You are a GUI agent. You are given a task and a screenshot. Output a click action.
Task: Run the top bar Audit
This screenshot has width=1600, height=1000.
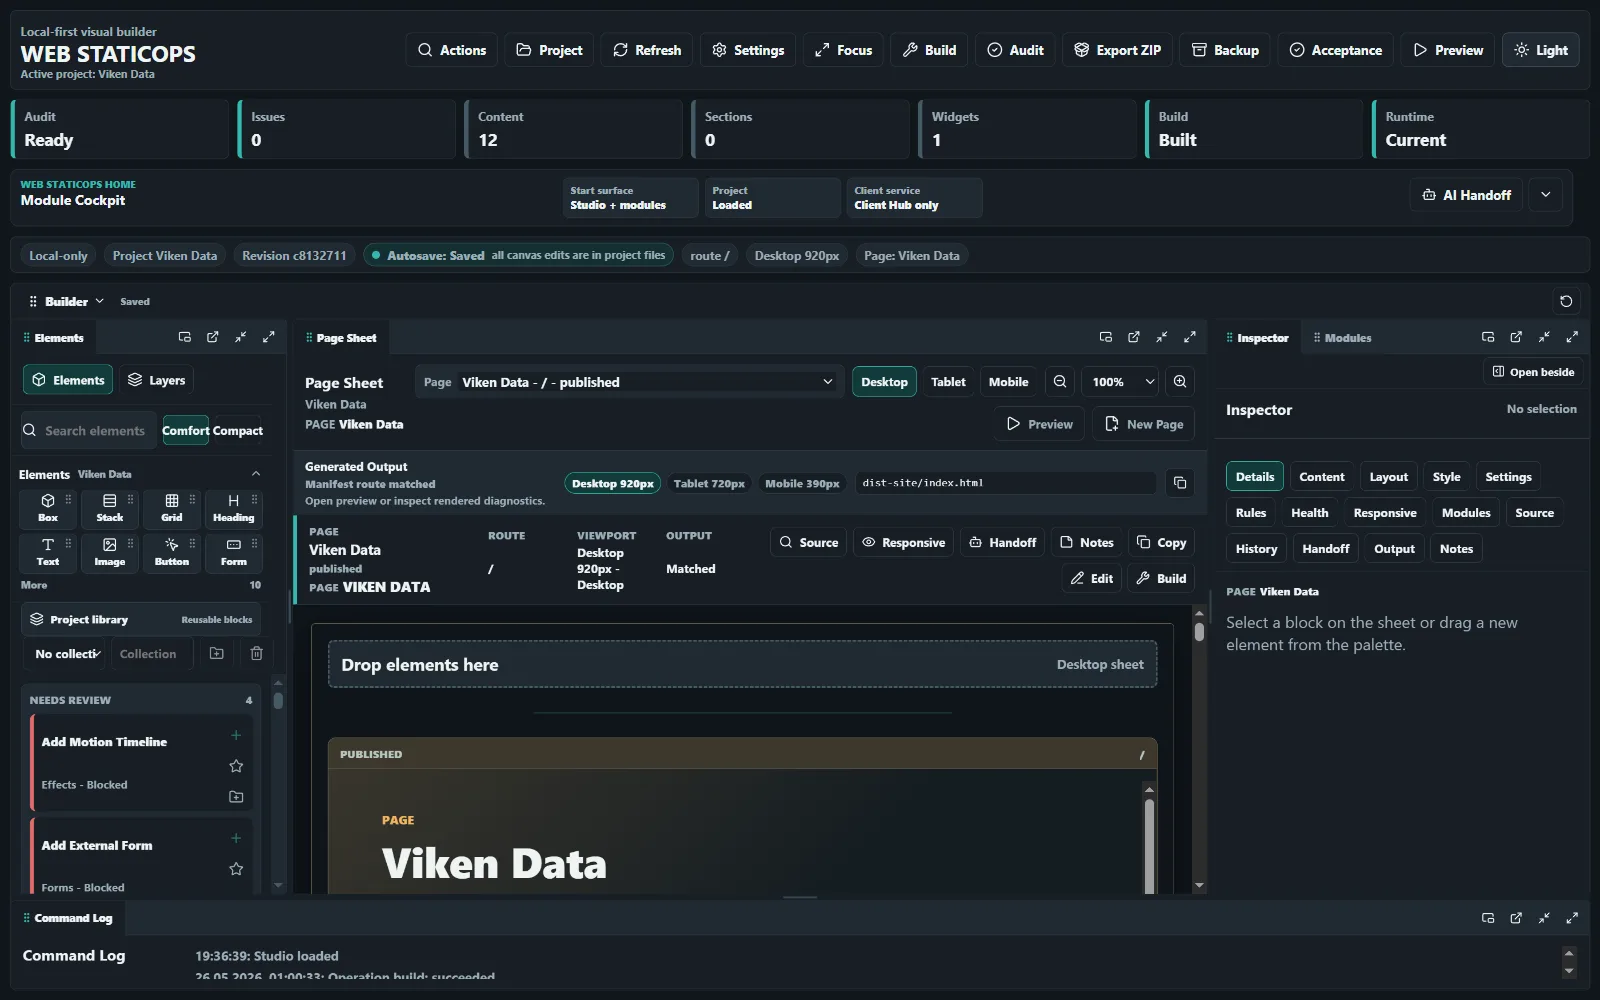point(1015,50)
